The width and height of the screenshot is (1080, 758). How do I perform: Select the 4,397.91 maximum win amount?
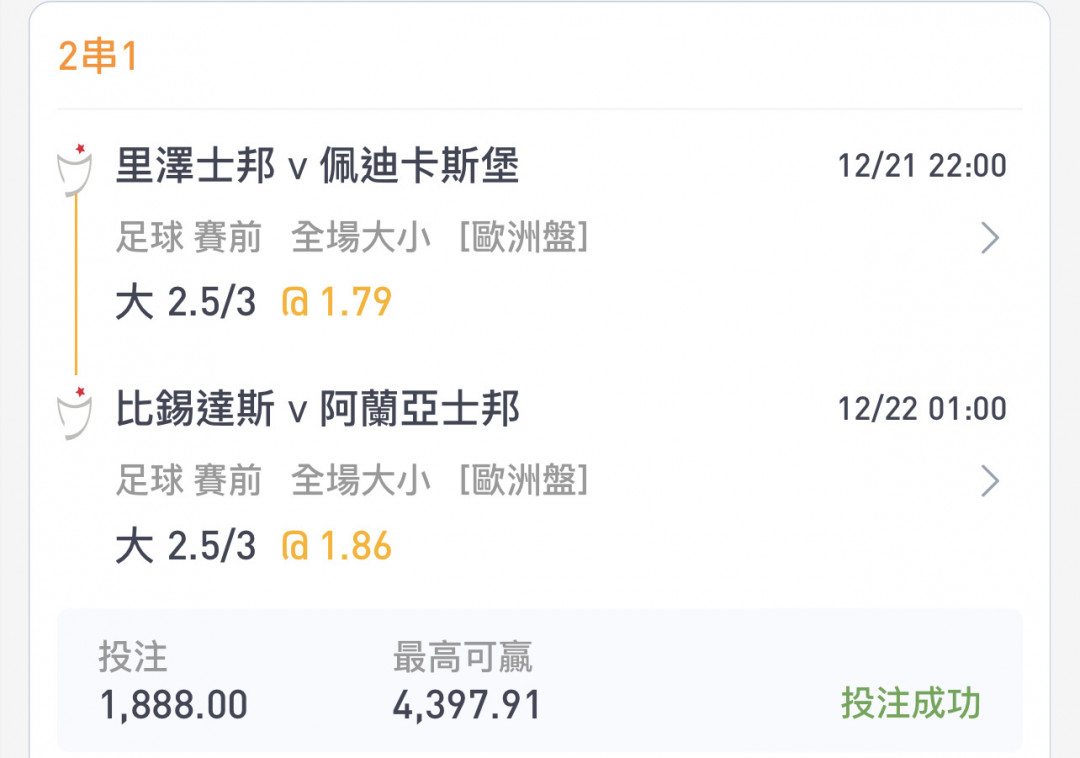(x=467, y=706)
